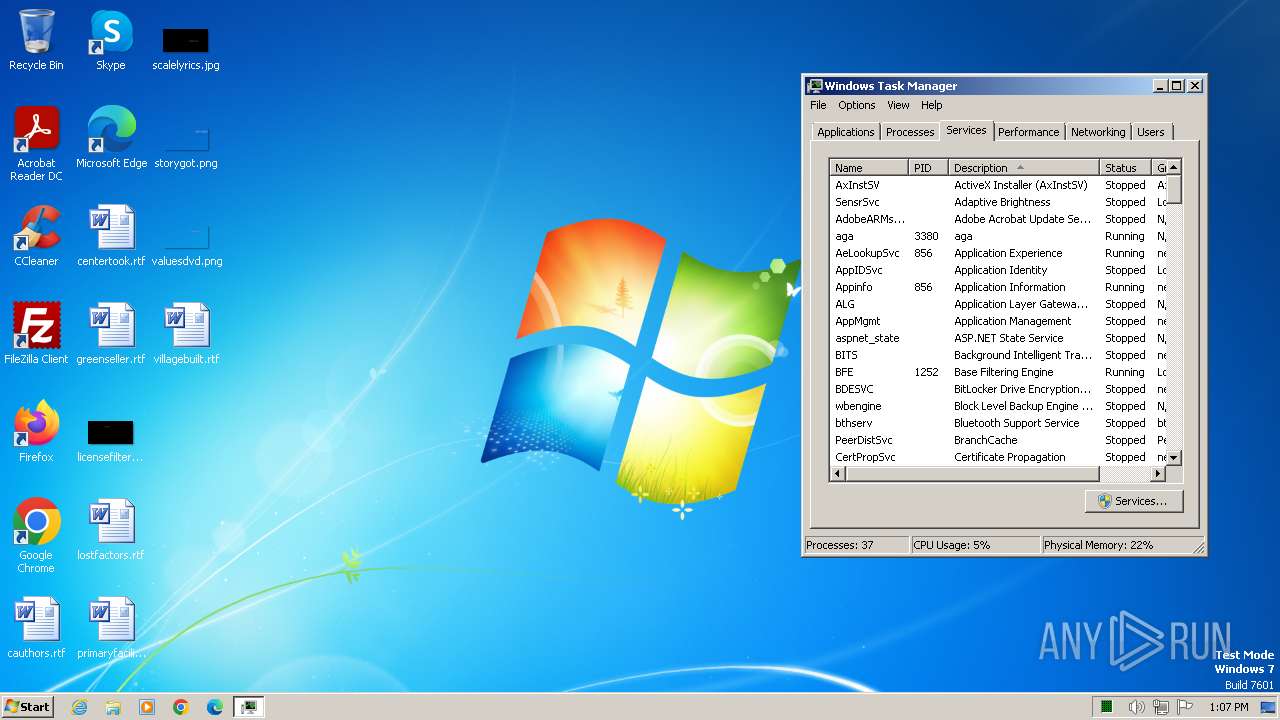This screenshot has width=1280, height=720.
Task: Sort services by the Status column
Action: point(1126,168)
